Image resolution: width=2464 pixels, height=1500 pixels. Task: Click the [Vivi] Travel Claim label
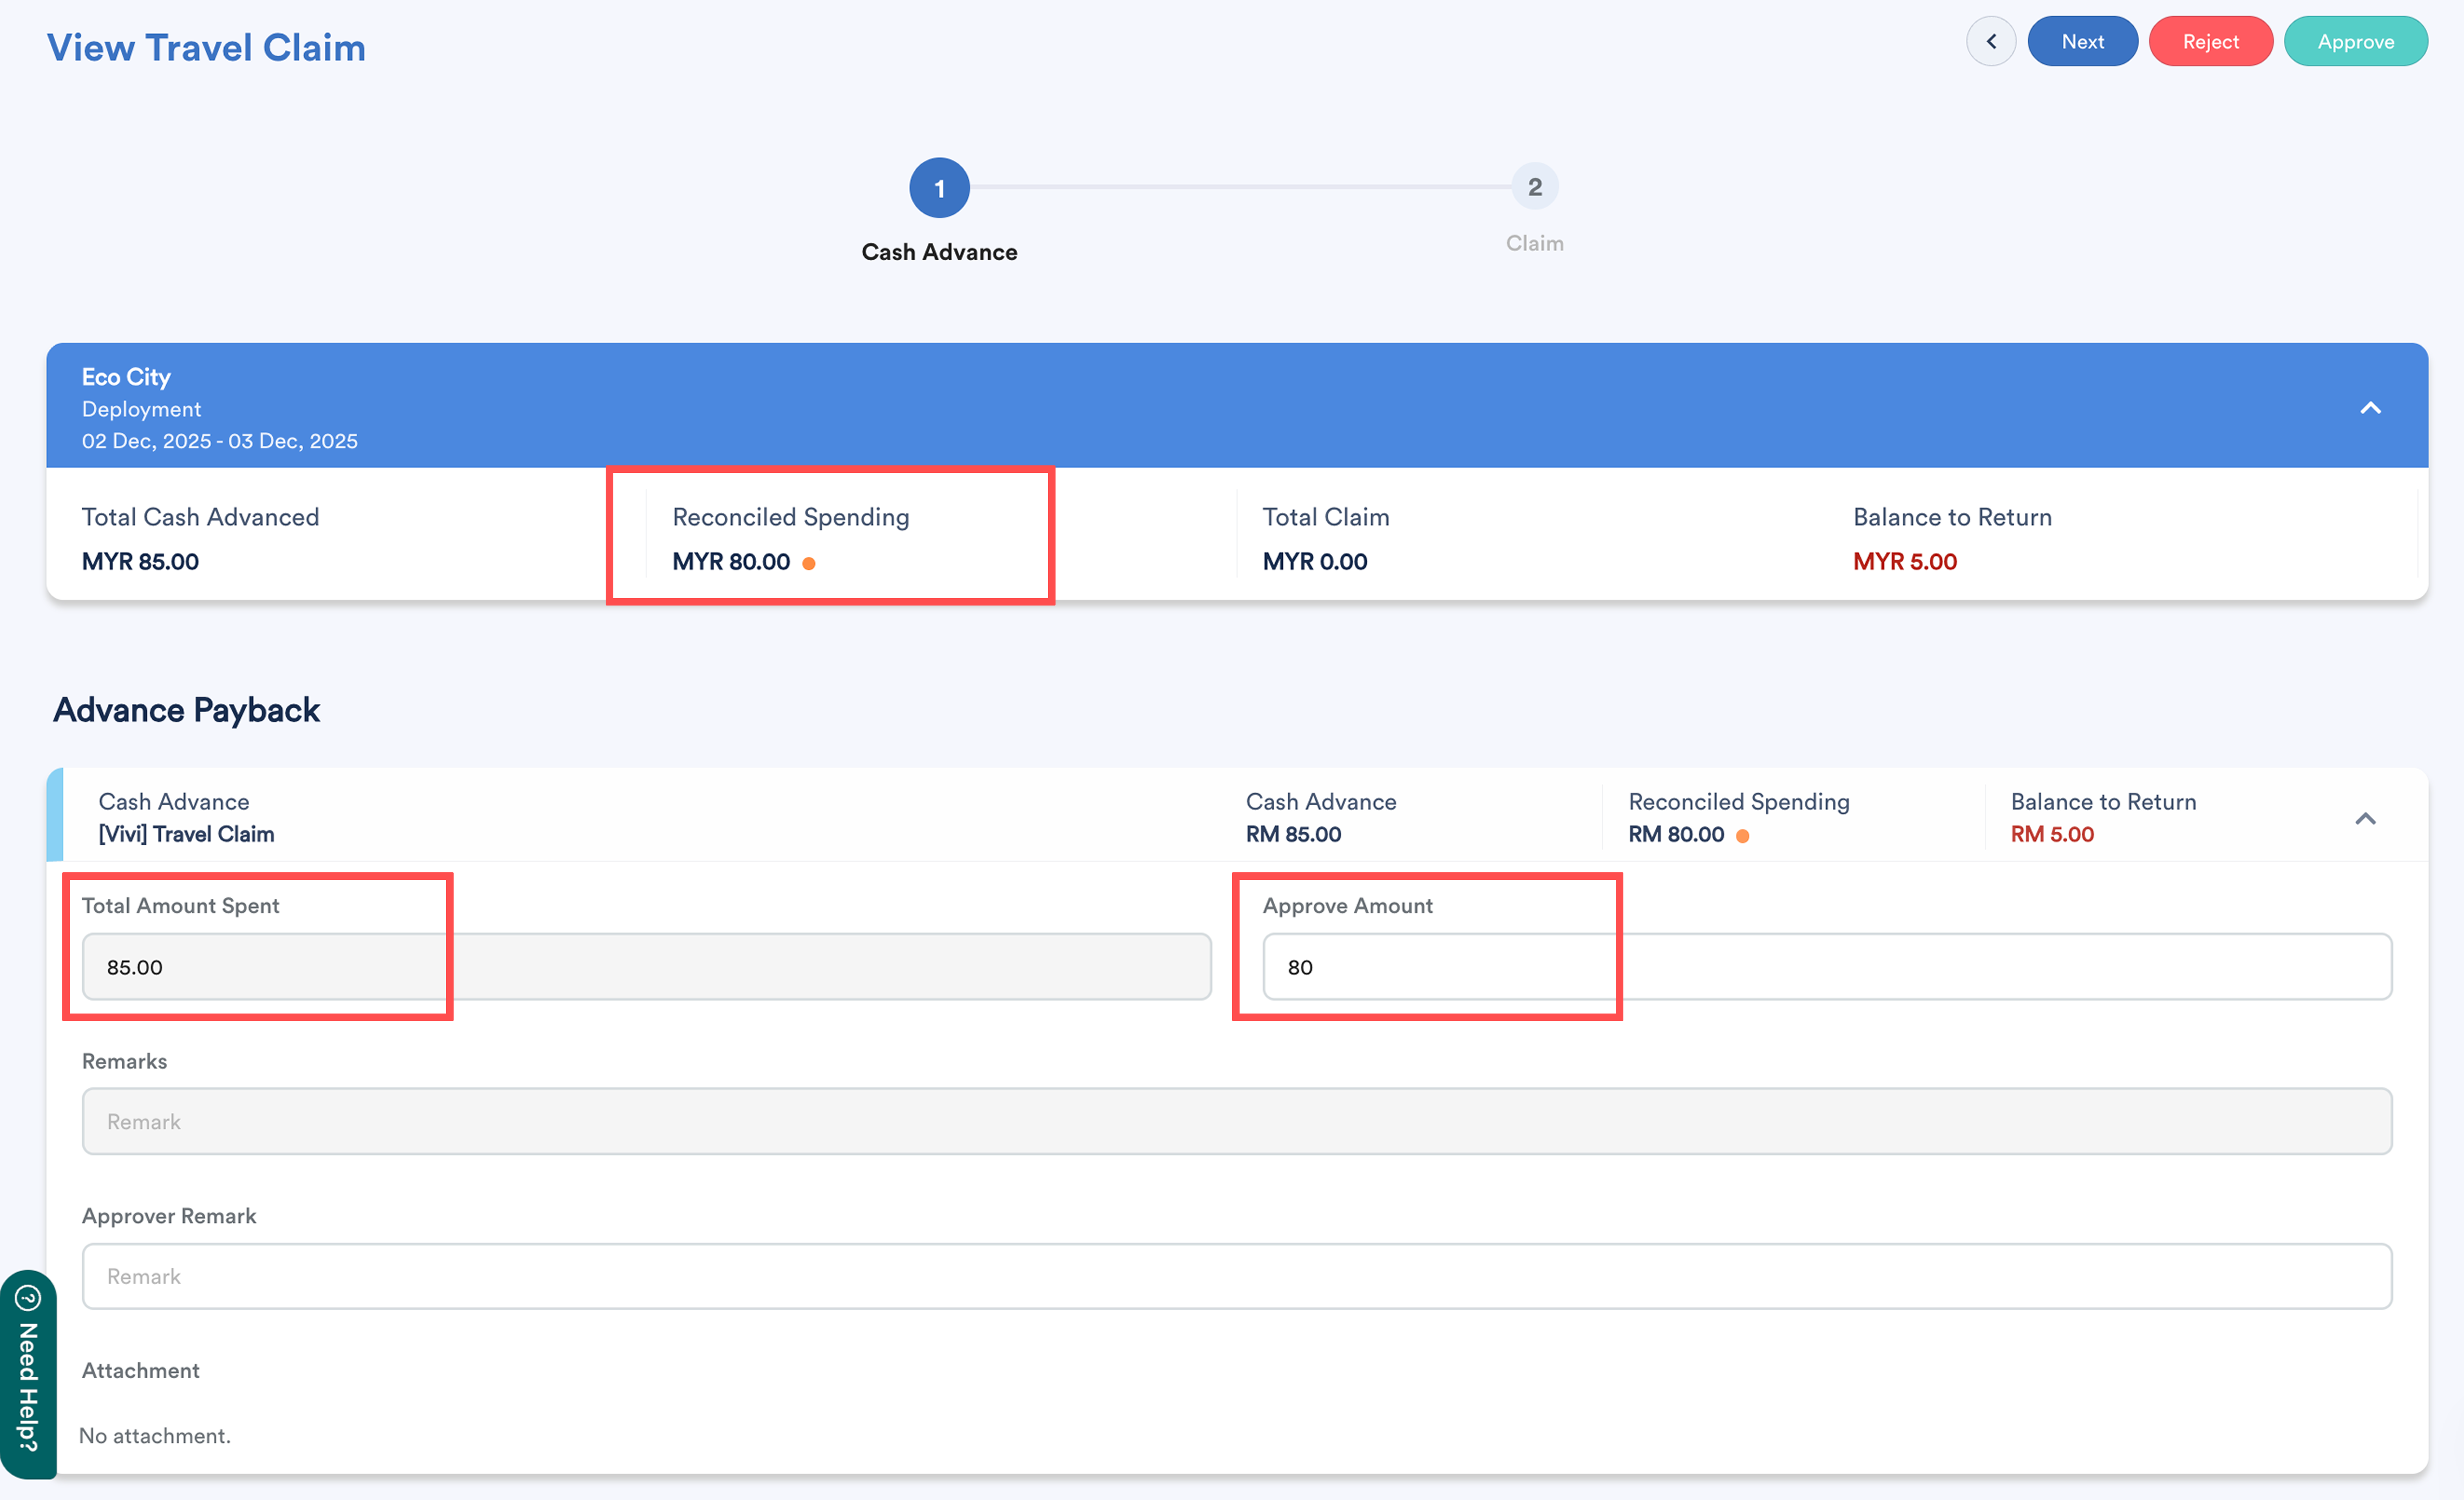point(186,834)
